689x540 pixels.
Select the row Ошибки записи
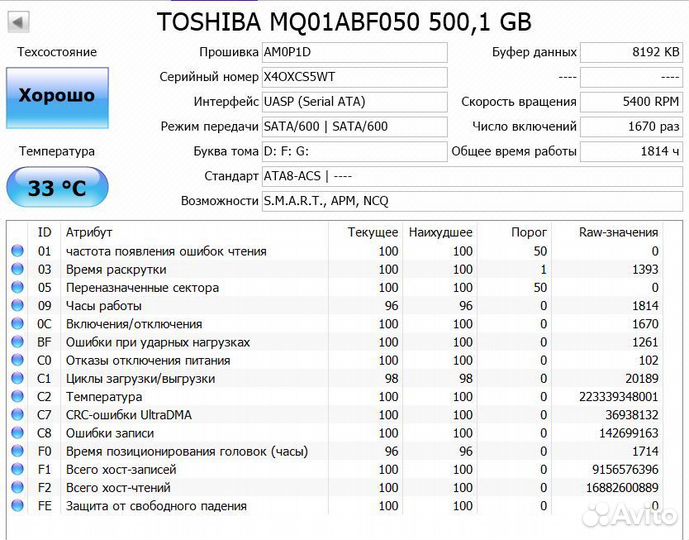click(335, 433)
